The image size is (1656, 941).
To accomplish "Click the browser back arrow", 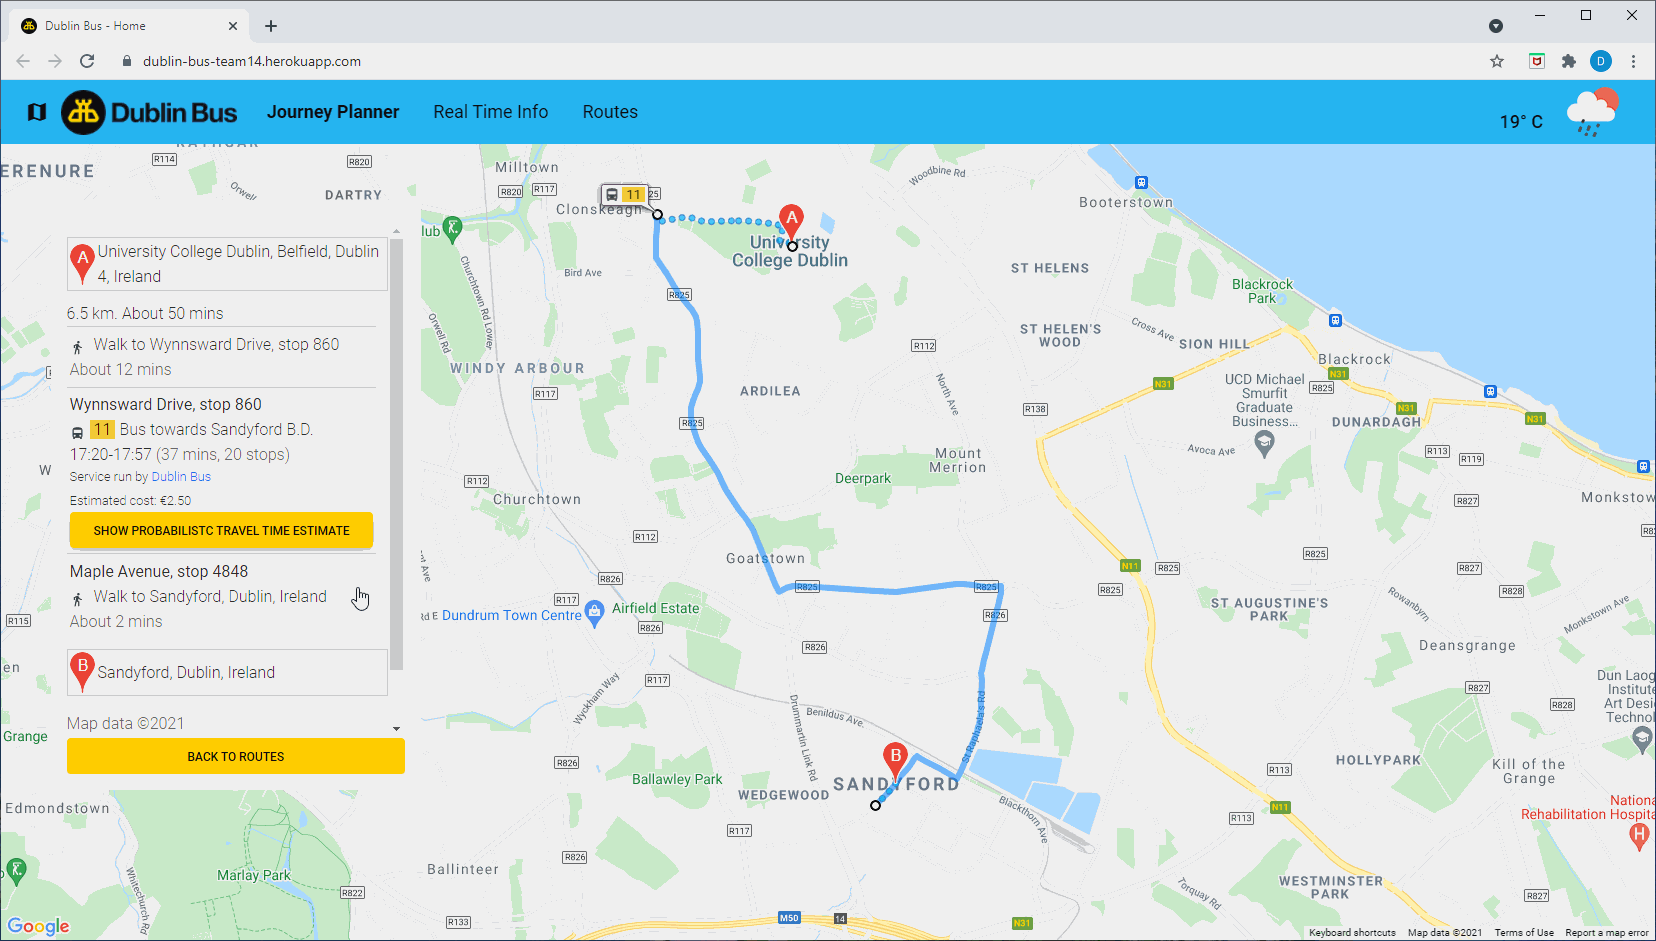I will (23, 61).
